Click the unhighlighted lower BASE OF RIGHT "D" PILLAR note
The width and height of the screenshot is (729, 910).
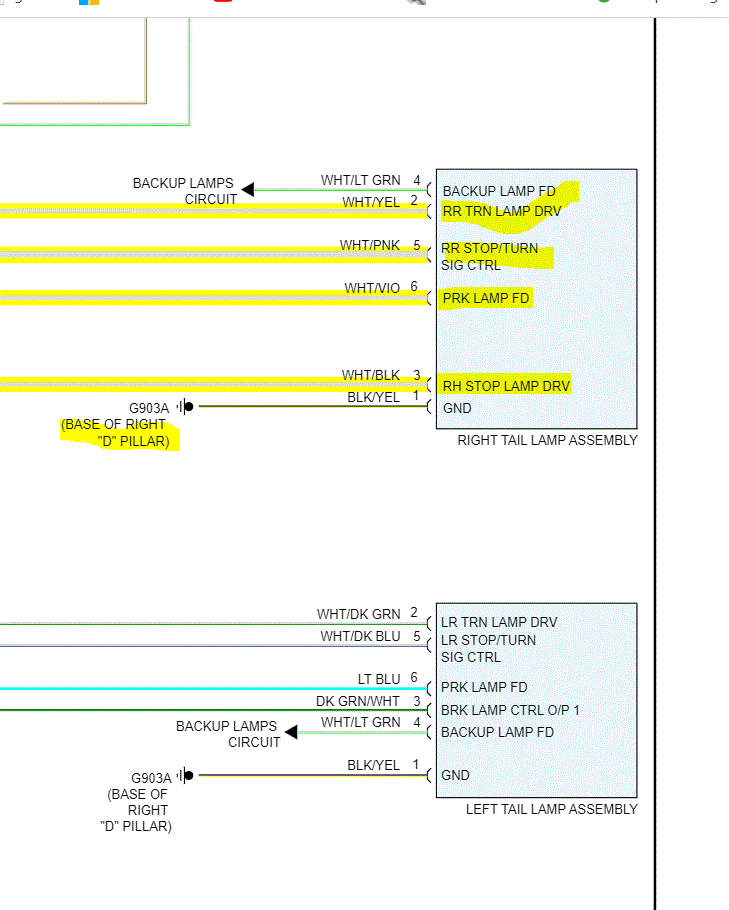(136, 810)
